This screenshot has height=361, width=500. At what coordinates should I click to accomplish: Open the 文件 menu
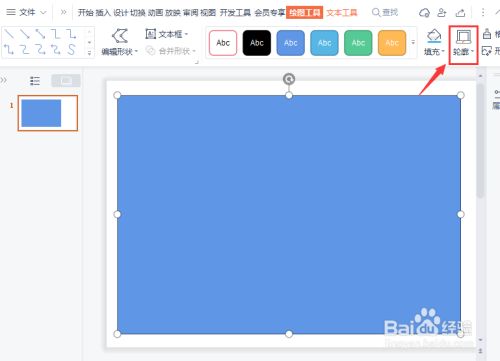pyautogui.click(x=27, y=13)
